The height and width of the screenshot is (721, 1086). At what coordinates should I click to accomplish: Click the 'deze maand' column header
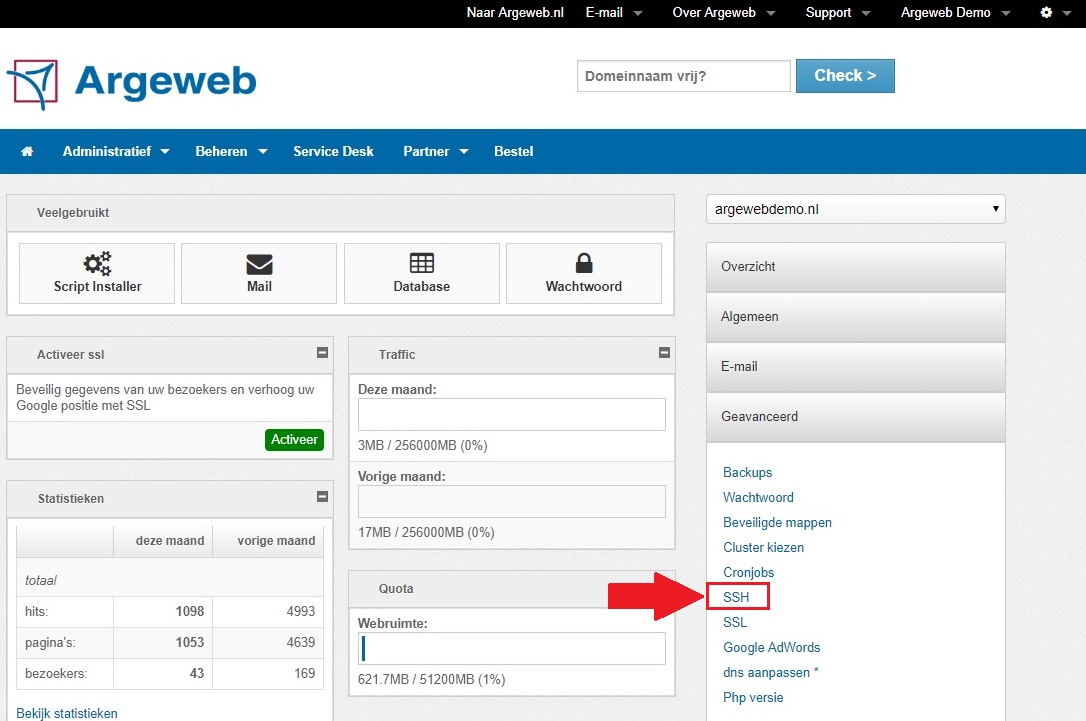tap(170, 541)
